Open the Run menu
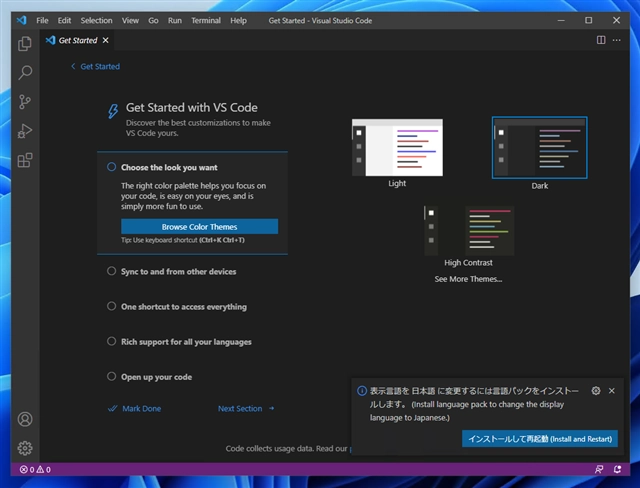Image resolution: width=640 pixels, height=488 pixels. [x=175, y=20]
